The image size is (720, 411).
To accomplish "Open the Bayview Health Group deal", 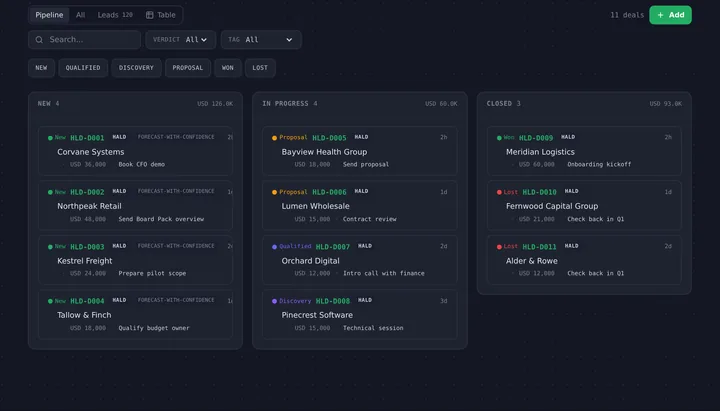I will (360, 151).
